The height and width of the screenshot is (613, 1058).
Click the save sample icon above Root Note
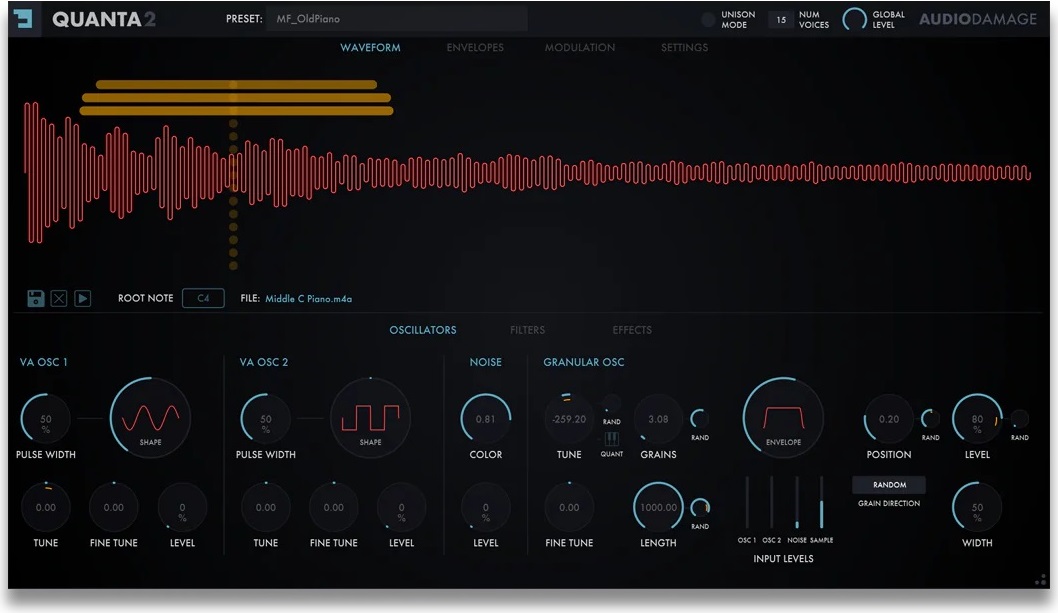pyautogui.click(x=34, y=297)
